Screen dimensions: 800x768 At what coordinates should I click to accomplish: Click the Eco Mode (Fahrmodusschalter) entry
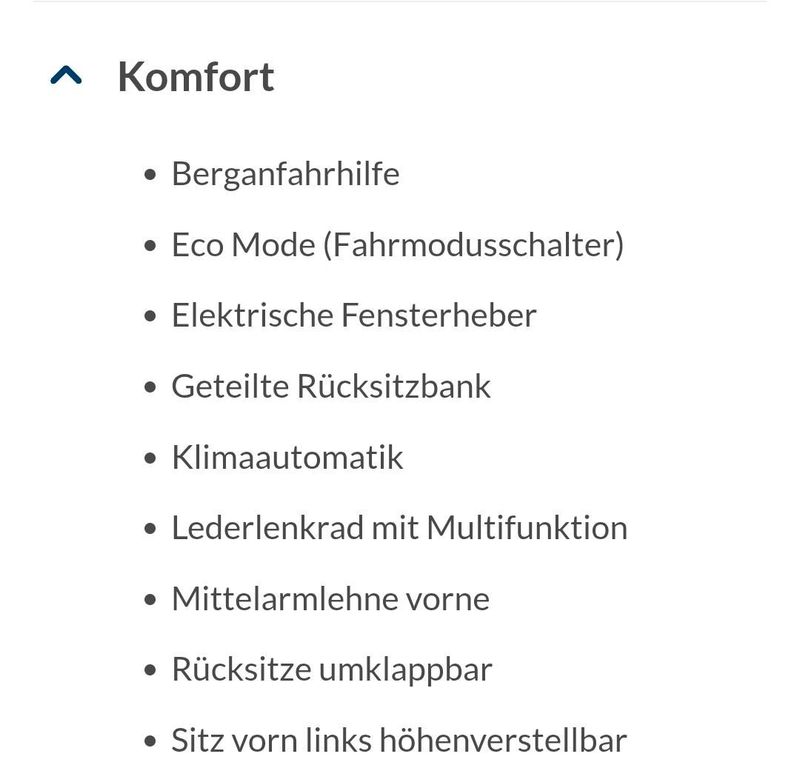[397, 245]
